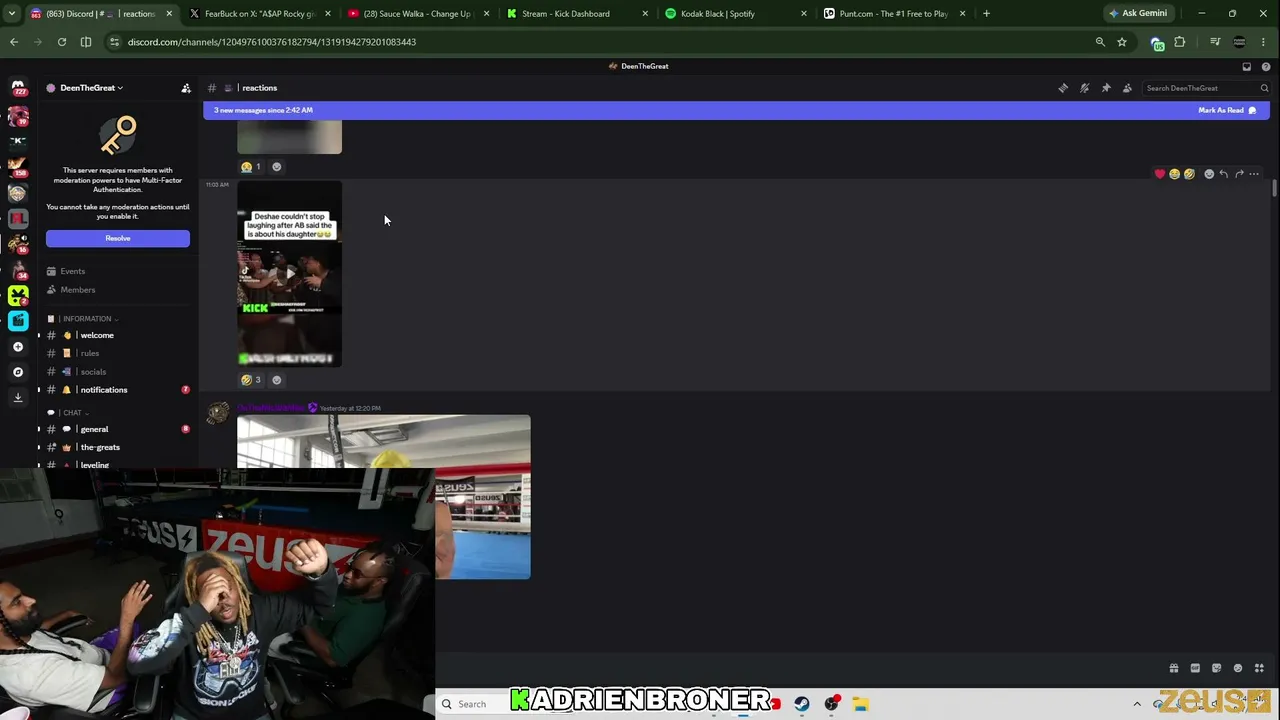The height and width of the screenshot is (720, 1280).
Task: Add the heart reaction in message hover toolbar
Action: (x=1160, y=174)
